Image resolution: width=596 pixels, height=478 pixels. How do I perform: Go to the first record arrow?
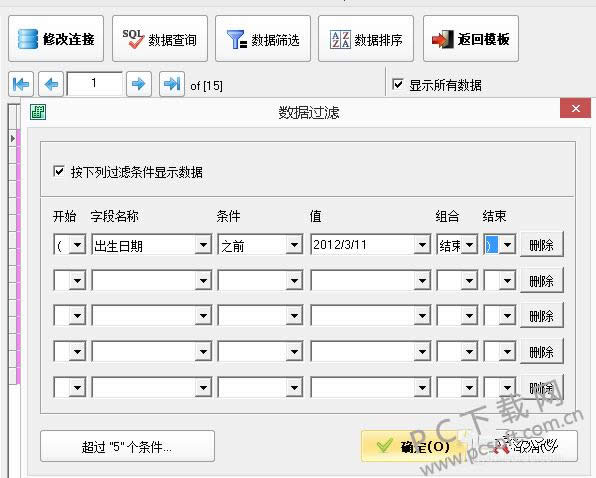coord(21,84)
